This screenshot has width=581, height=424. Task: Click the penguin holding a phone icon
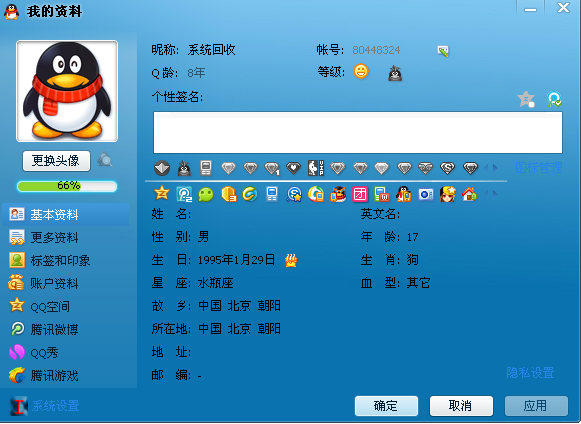404,194
